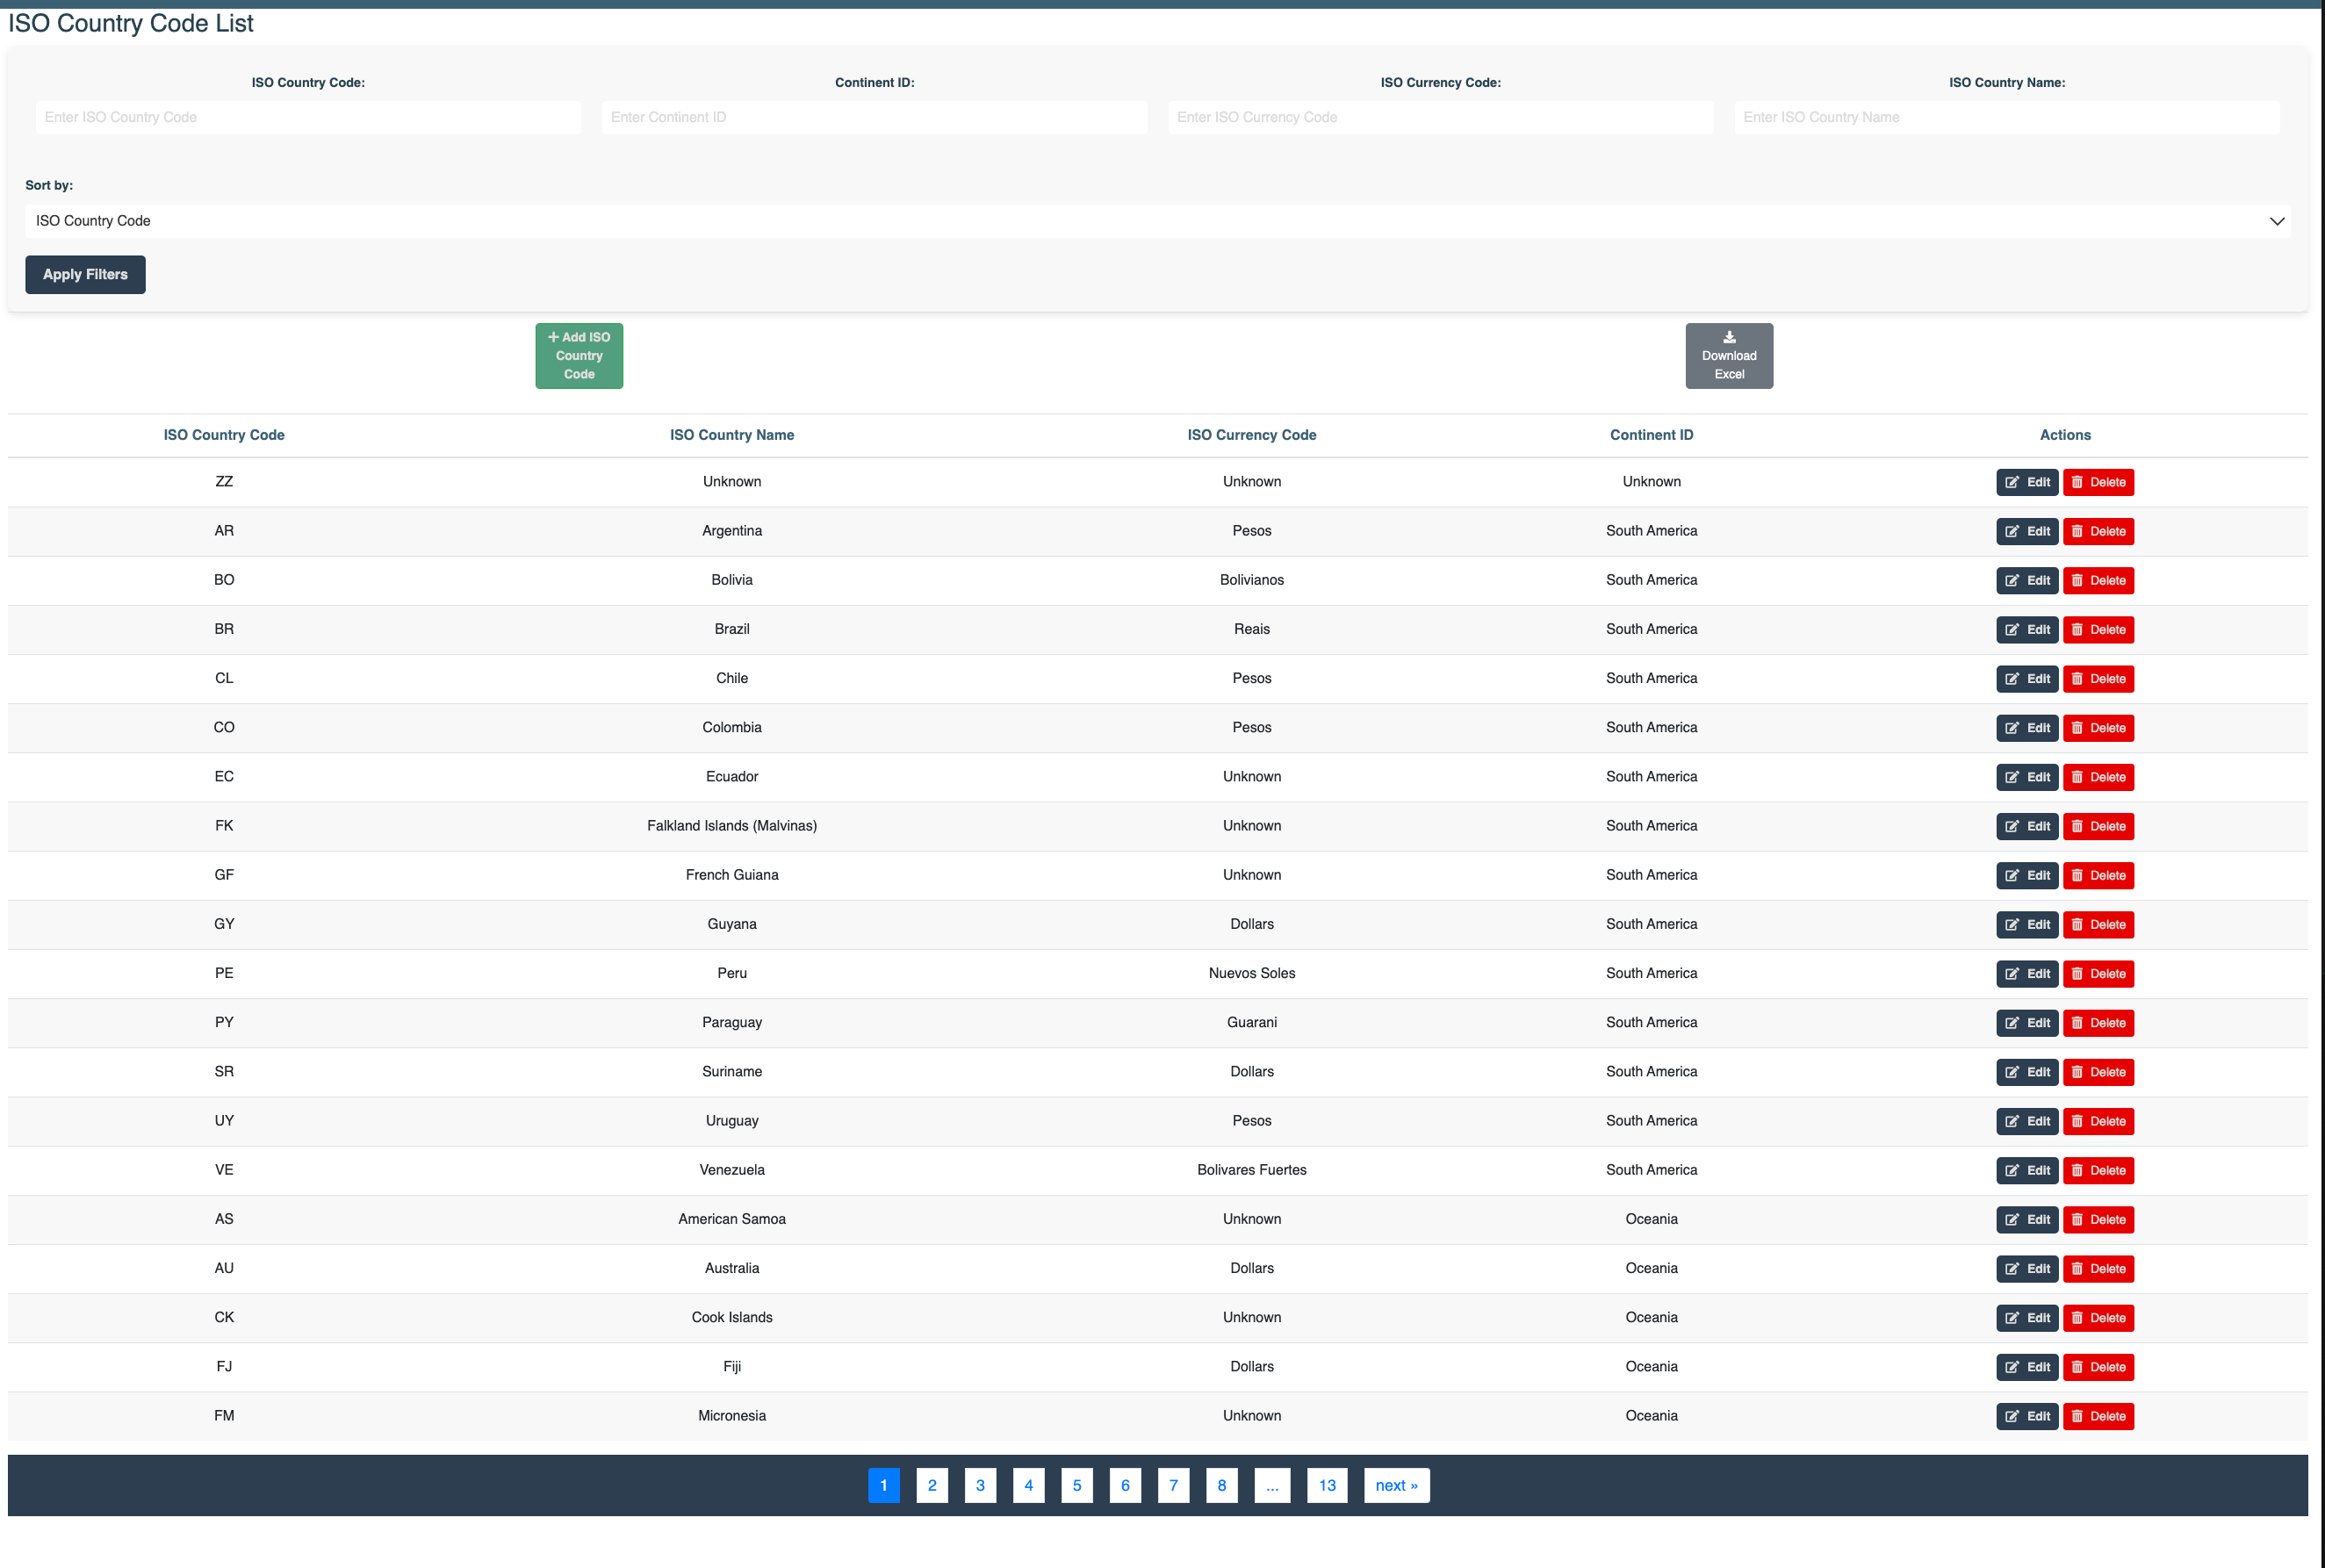Select current page 1 in pagination
The width and height of the screenshot is (2325, 1568).
pyautogui.click(x=884, y=1485)
